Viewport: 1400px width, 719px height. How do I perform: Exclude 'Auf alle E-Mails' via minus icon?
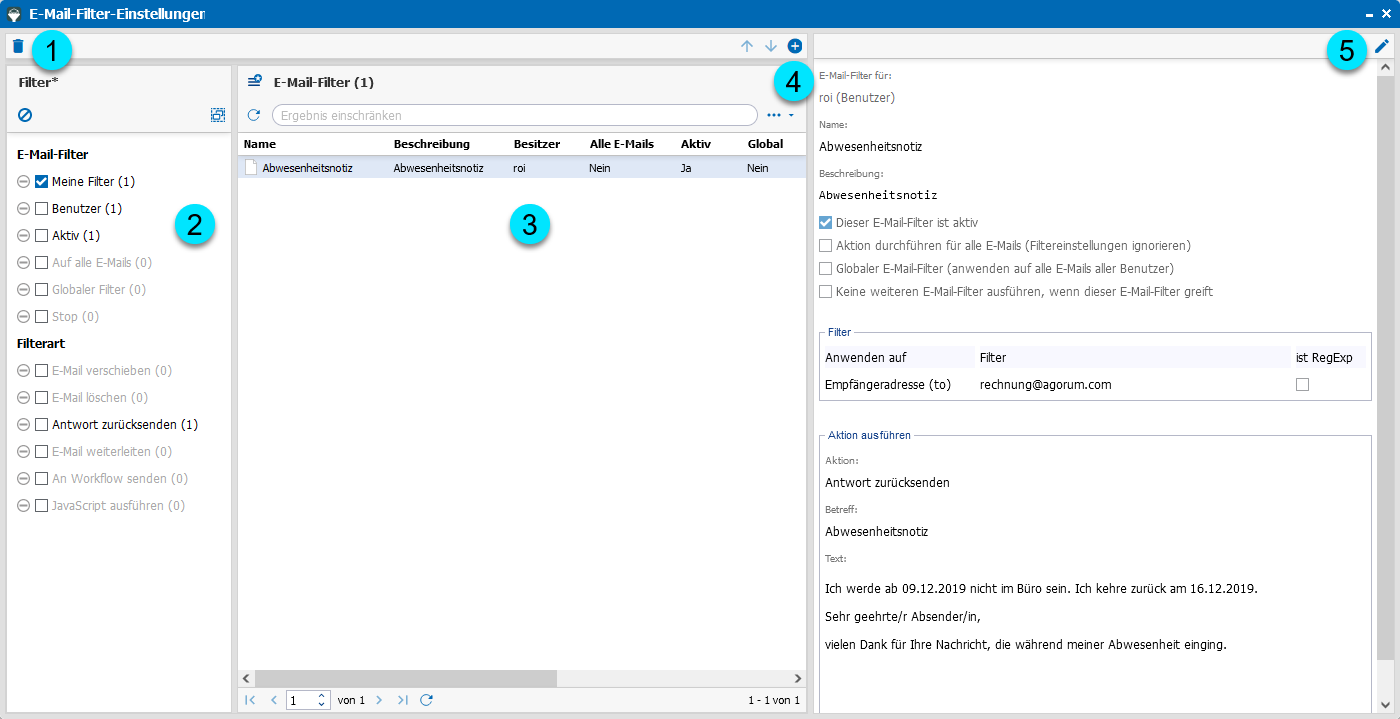pyautogui.click(x=24, y=263)
